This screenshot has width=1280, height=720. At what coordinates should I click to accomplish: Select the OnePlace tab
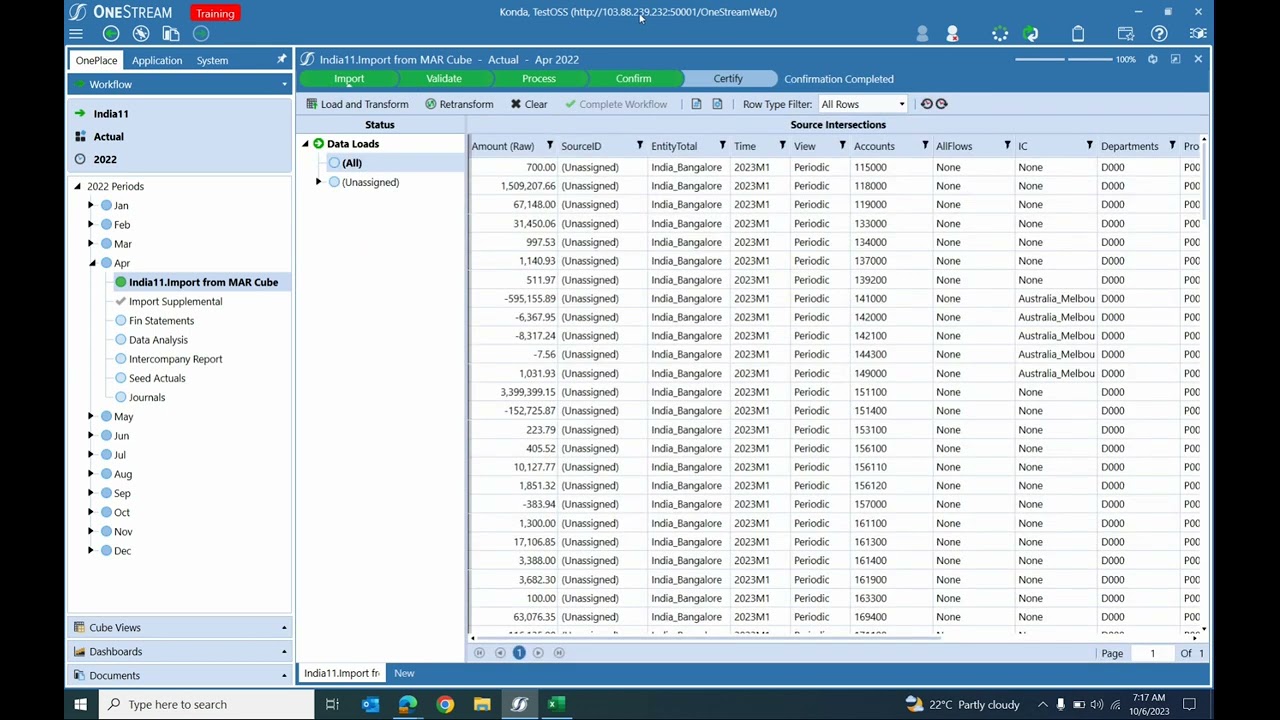(x=97, y=60)
